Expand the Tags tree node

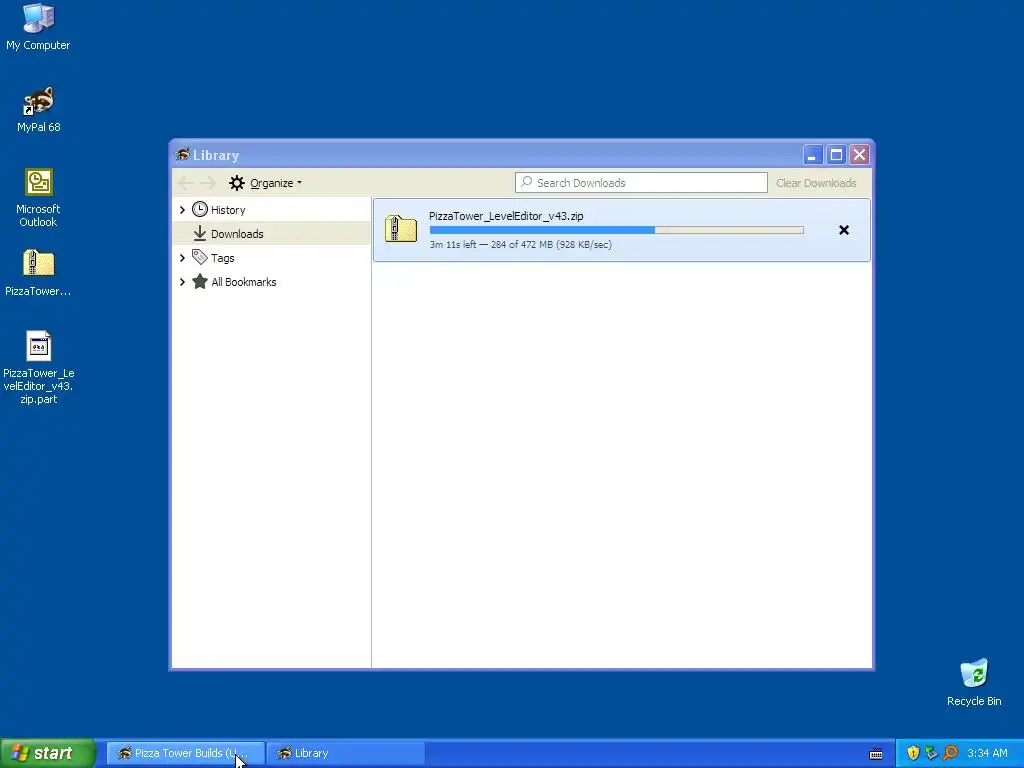click(x=182, y=258)
